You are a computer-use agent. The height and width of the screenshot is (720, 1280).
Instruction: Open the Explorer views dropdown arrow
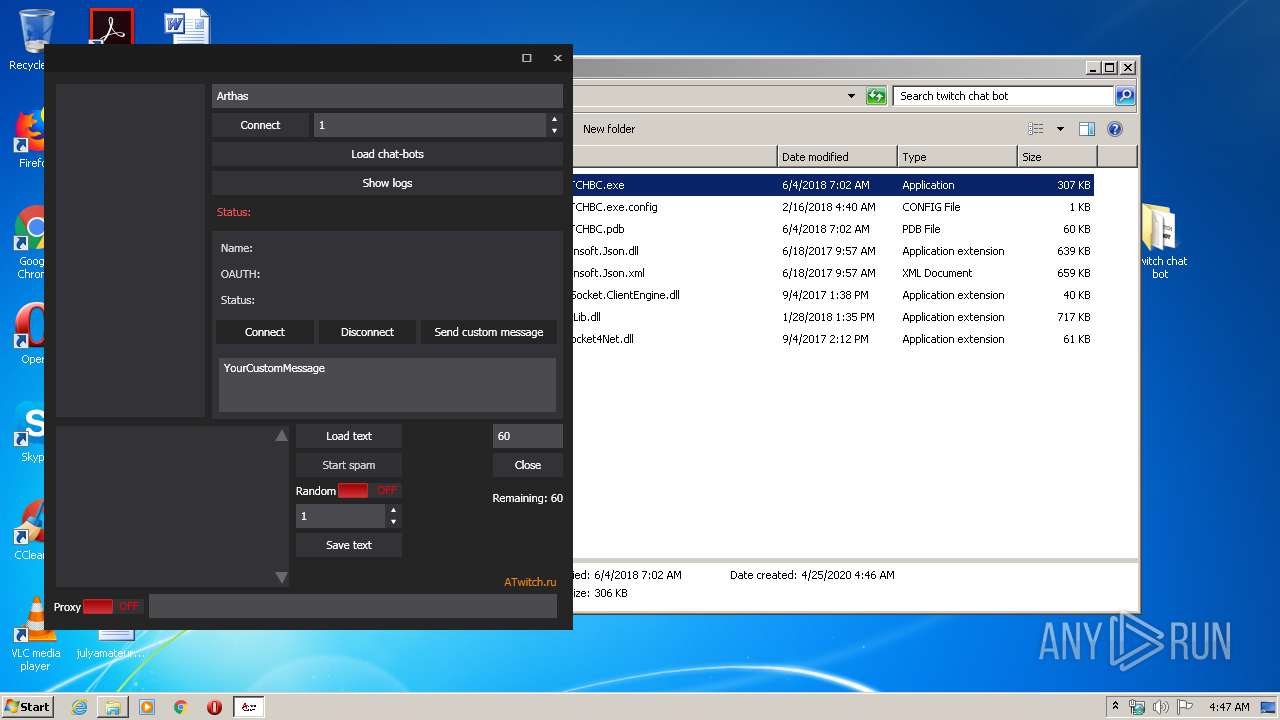(x=1060, y=129)
